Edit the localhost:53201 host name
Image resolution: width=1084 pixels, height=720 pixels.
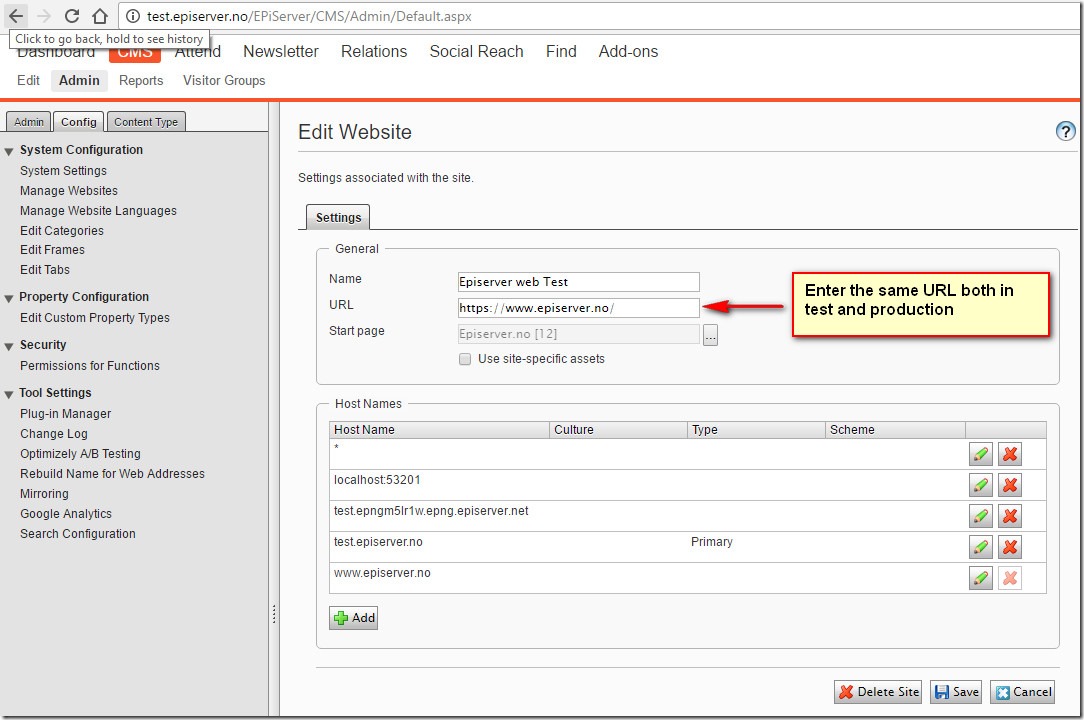[980, 485]
